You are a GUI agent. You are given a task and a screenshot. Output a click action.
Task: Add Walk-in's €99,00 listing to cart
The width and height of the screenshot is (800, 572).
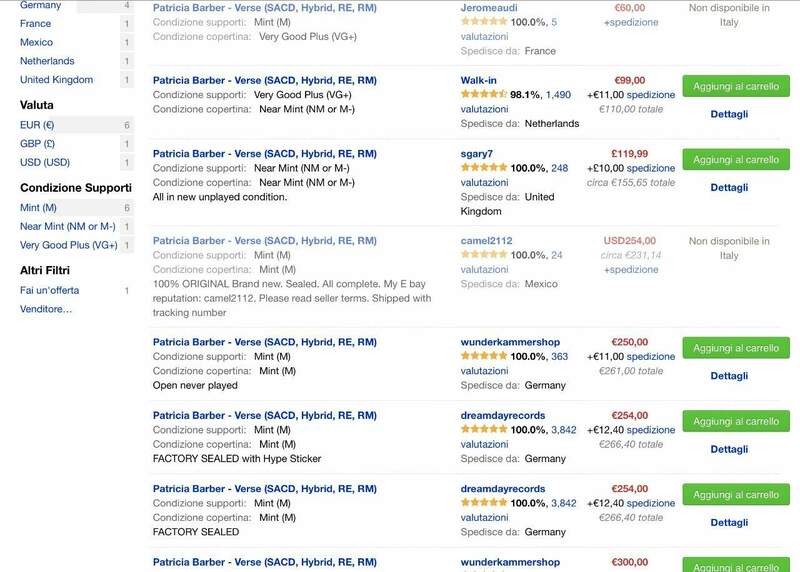pyautogui.click(x=736, y=86)
